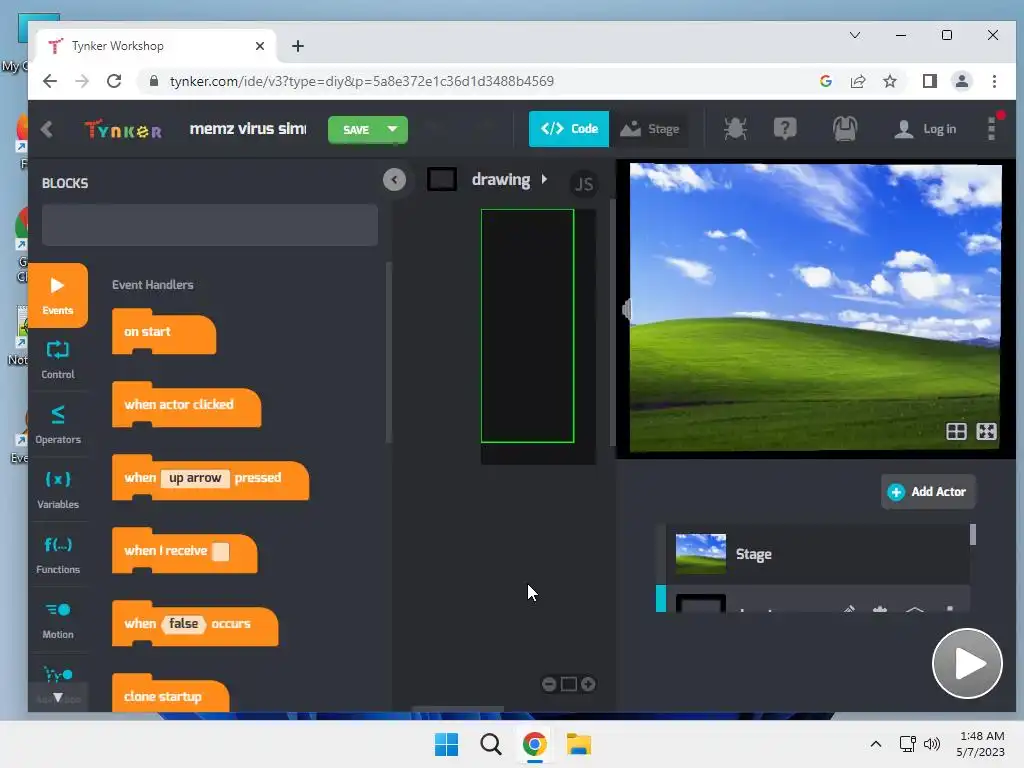
Task: Click the Tynker Workshop browser tab
Action: point(157,46)
